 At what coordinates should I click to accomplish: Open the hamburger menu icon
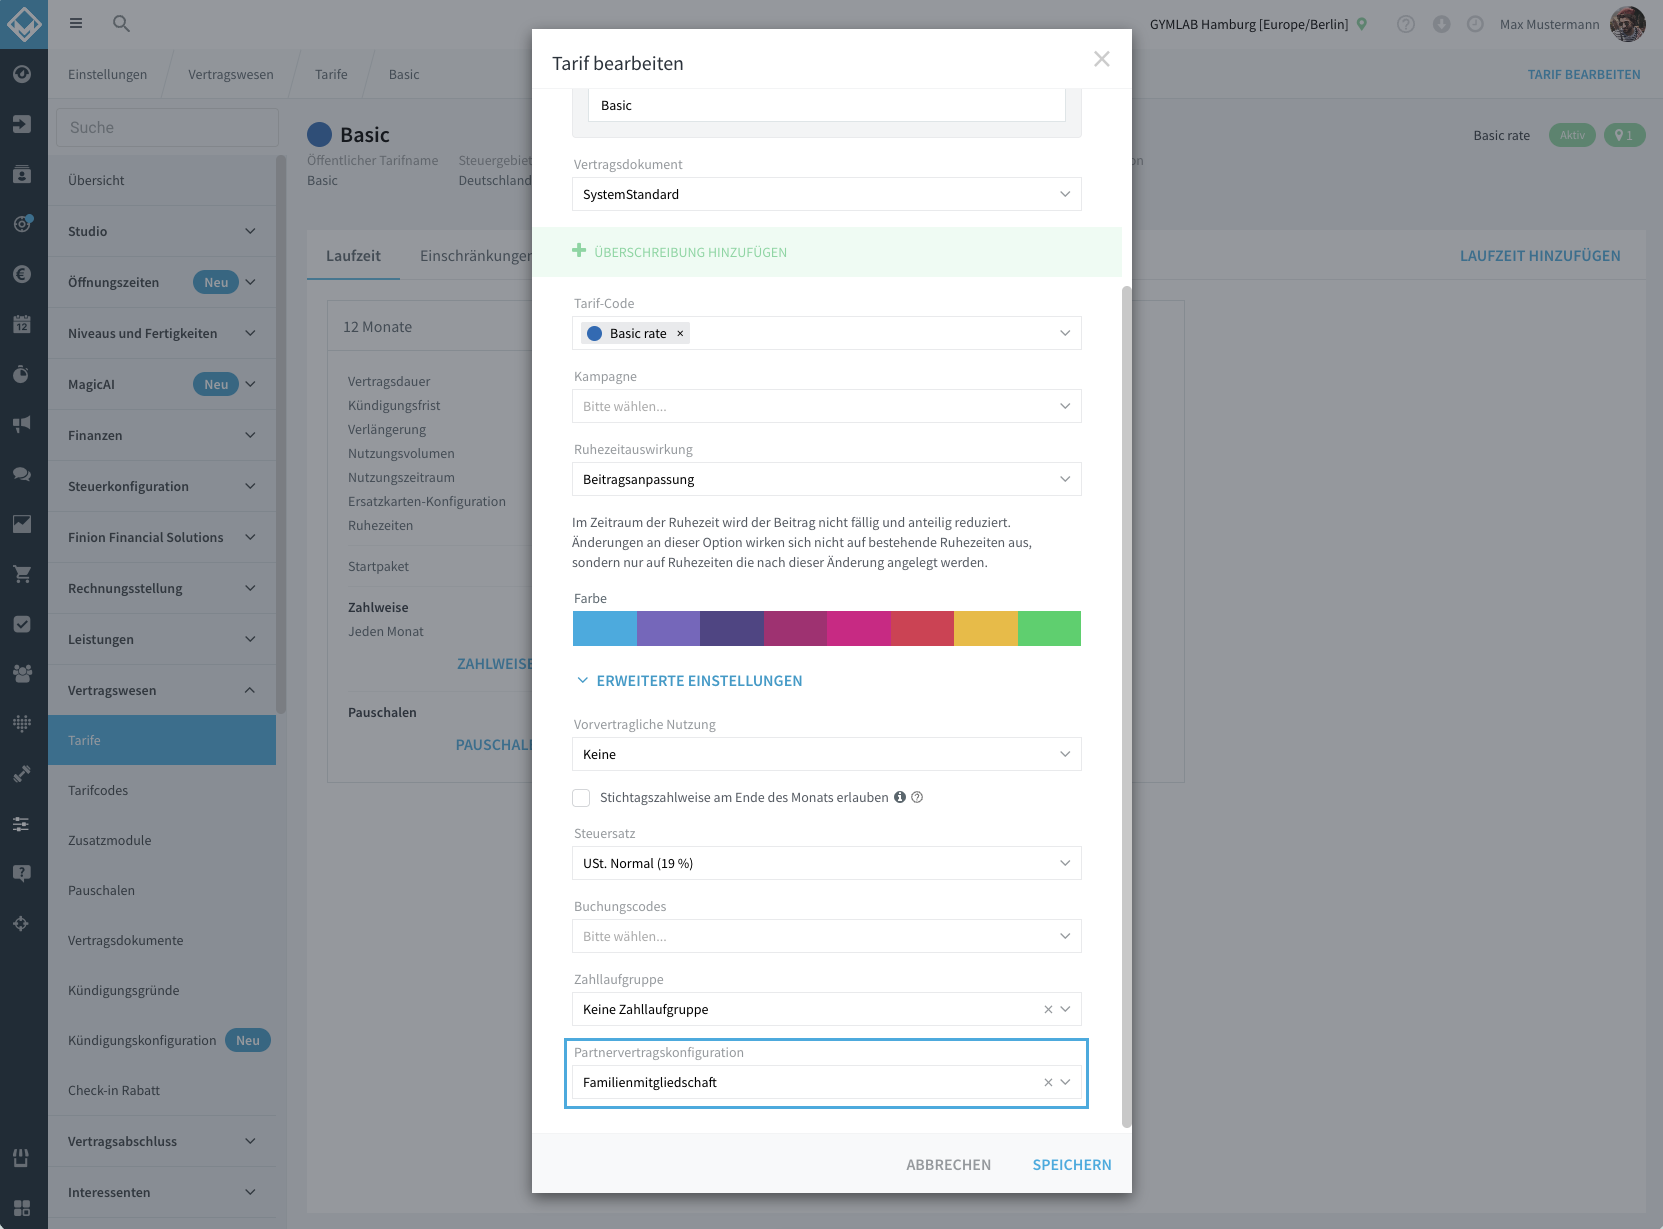click(76, 23)
